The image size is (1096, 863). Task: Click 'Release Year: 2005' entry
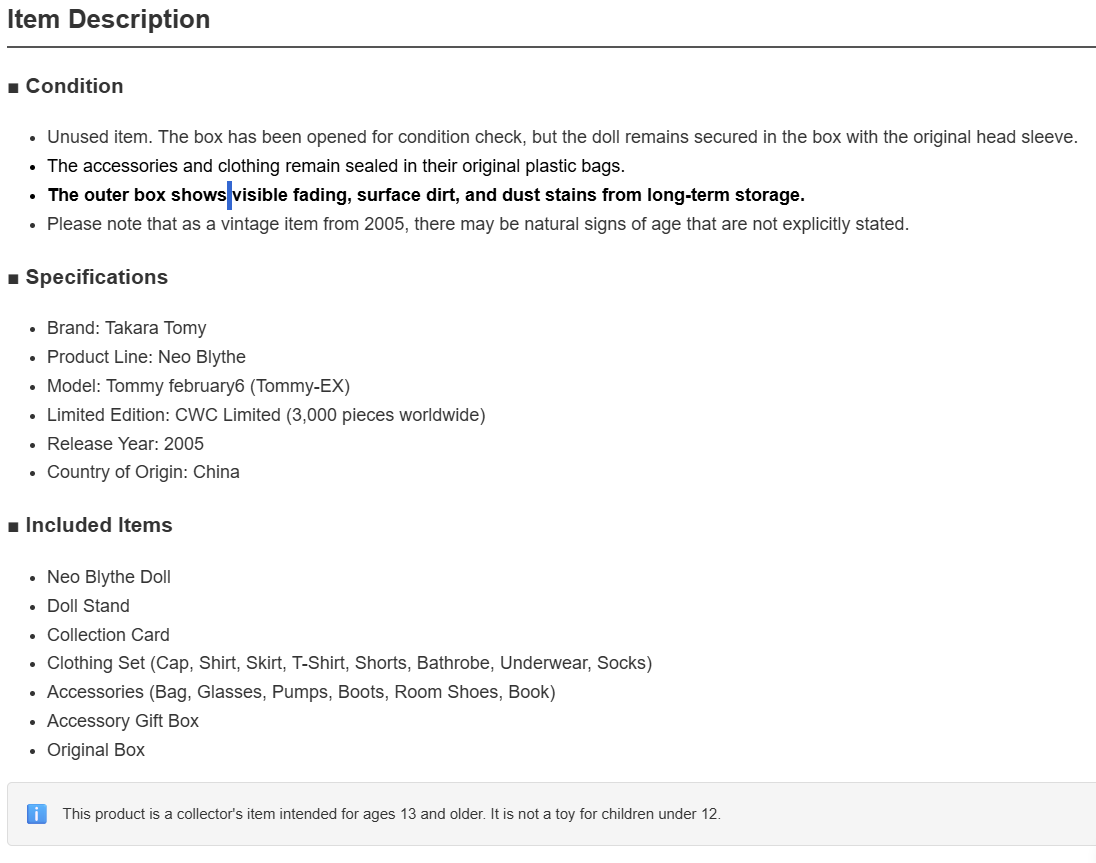(x=125, y=444)
